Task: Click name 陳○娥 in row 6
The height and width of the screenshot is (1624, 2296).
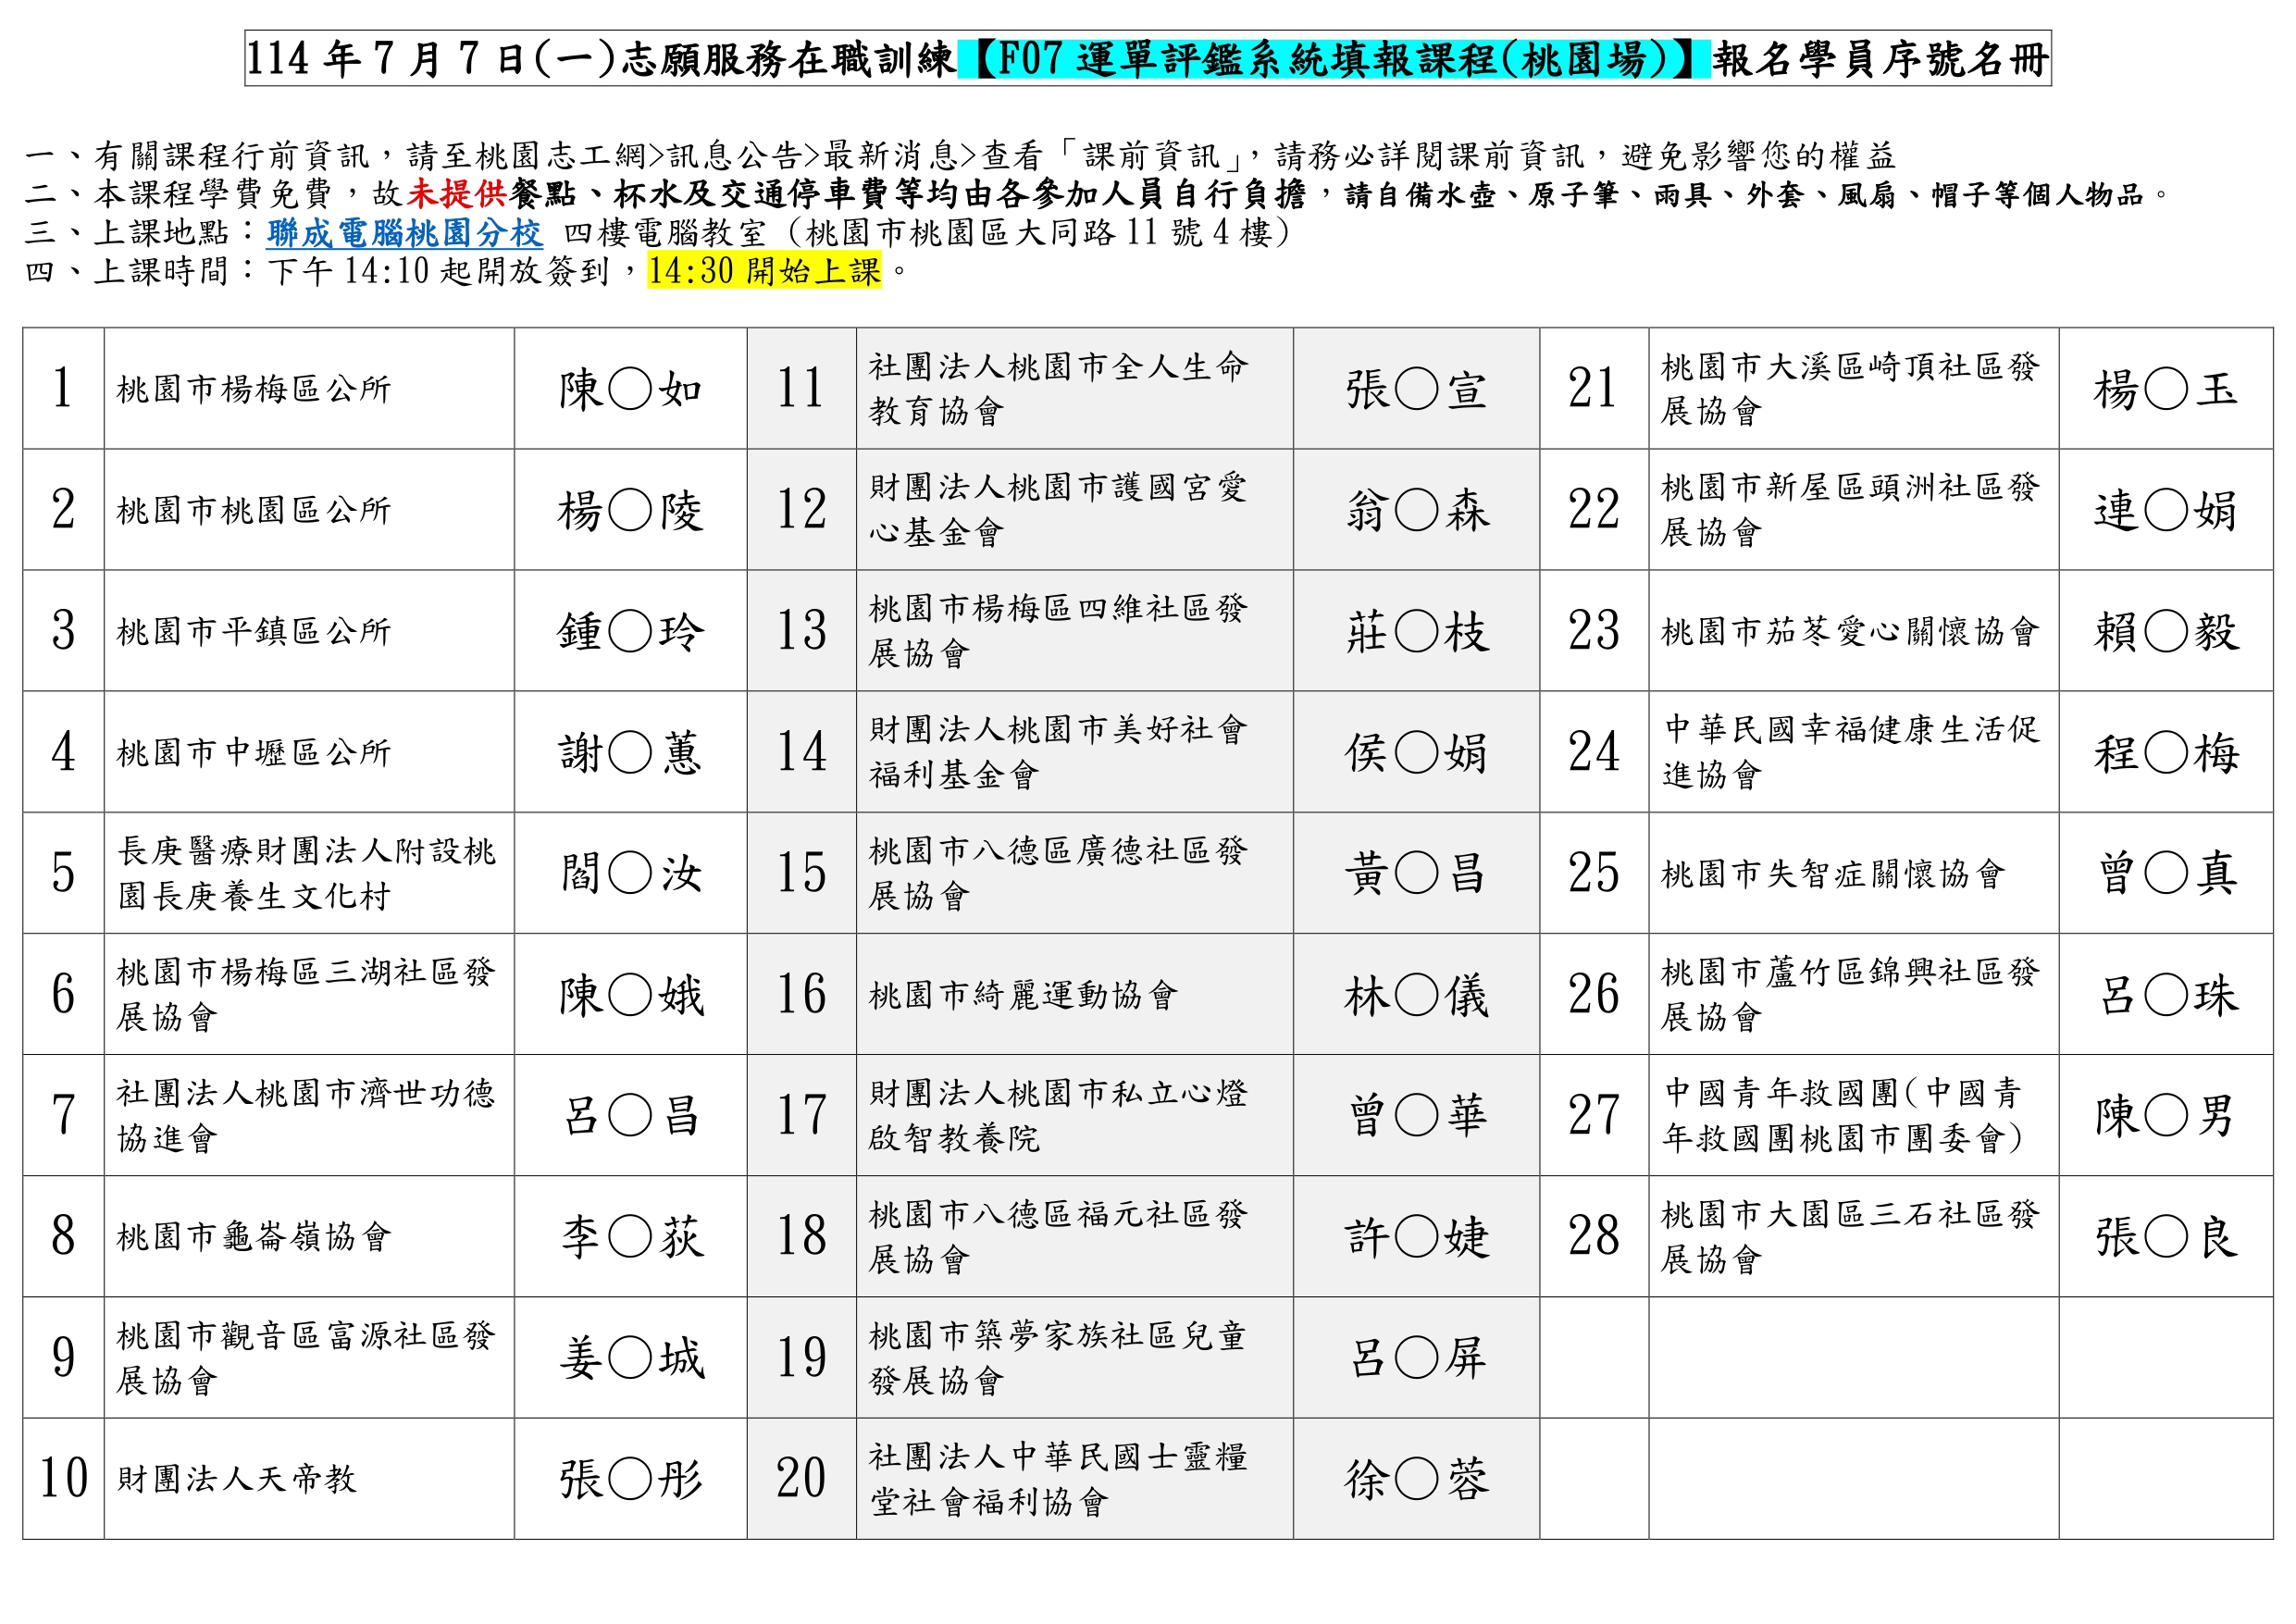Action: pyautogui.click(x=631, y=995)
